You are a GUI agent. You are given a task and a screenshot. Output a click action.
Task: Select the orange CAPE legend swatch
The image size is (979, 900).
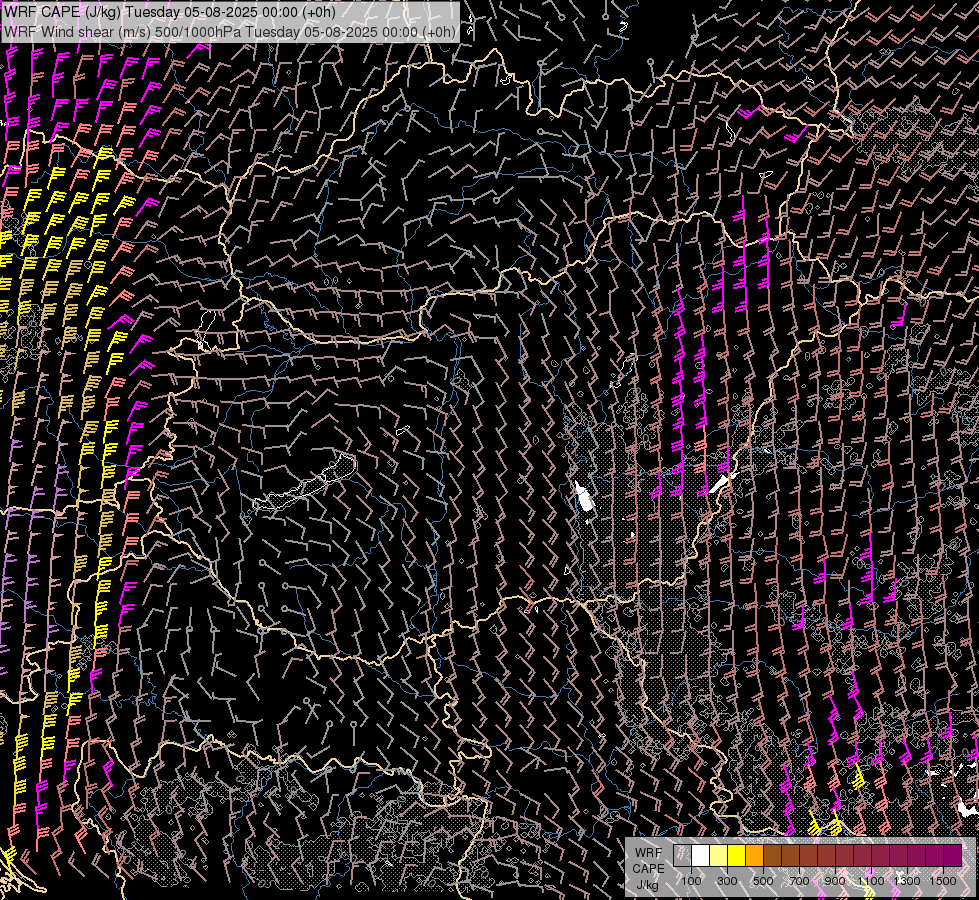click(754, 856)
